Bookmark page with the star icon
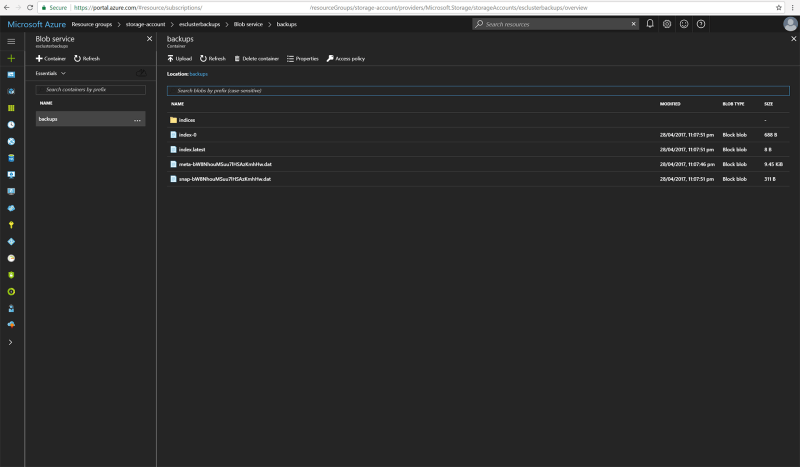Screen dimensions: 800x467 point(779,8)
